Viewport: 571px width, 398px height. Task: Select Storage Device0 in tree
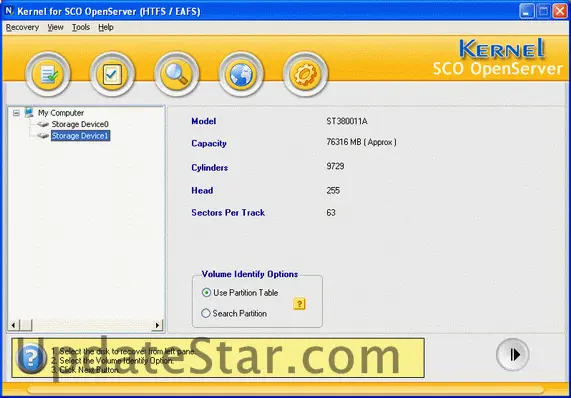[x=80, y=125]
